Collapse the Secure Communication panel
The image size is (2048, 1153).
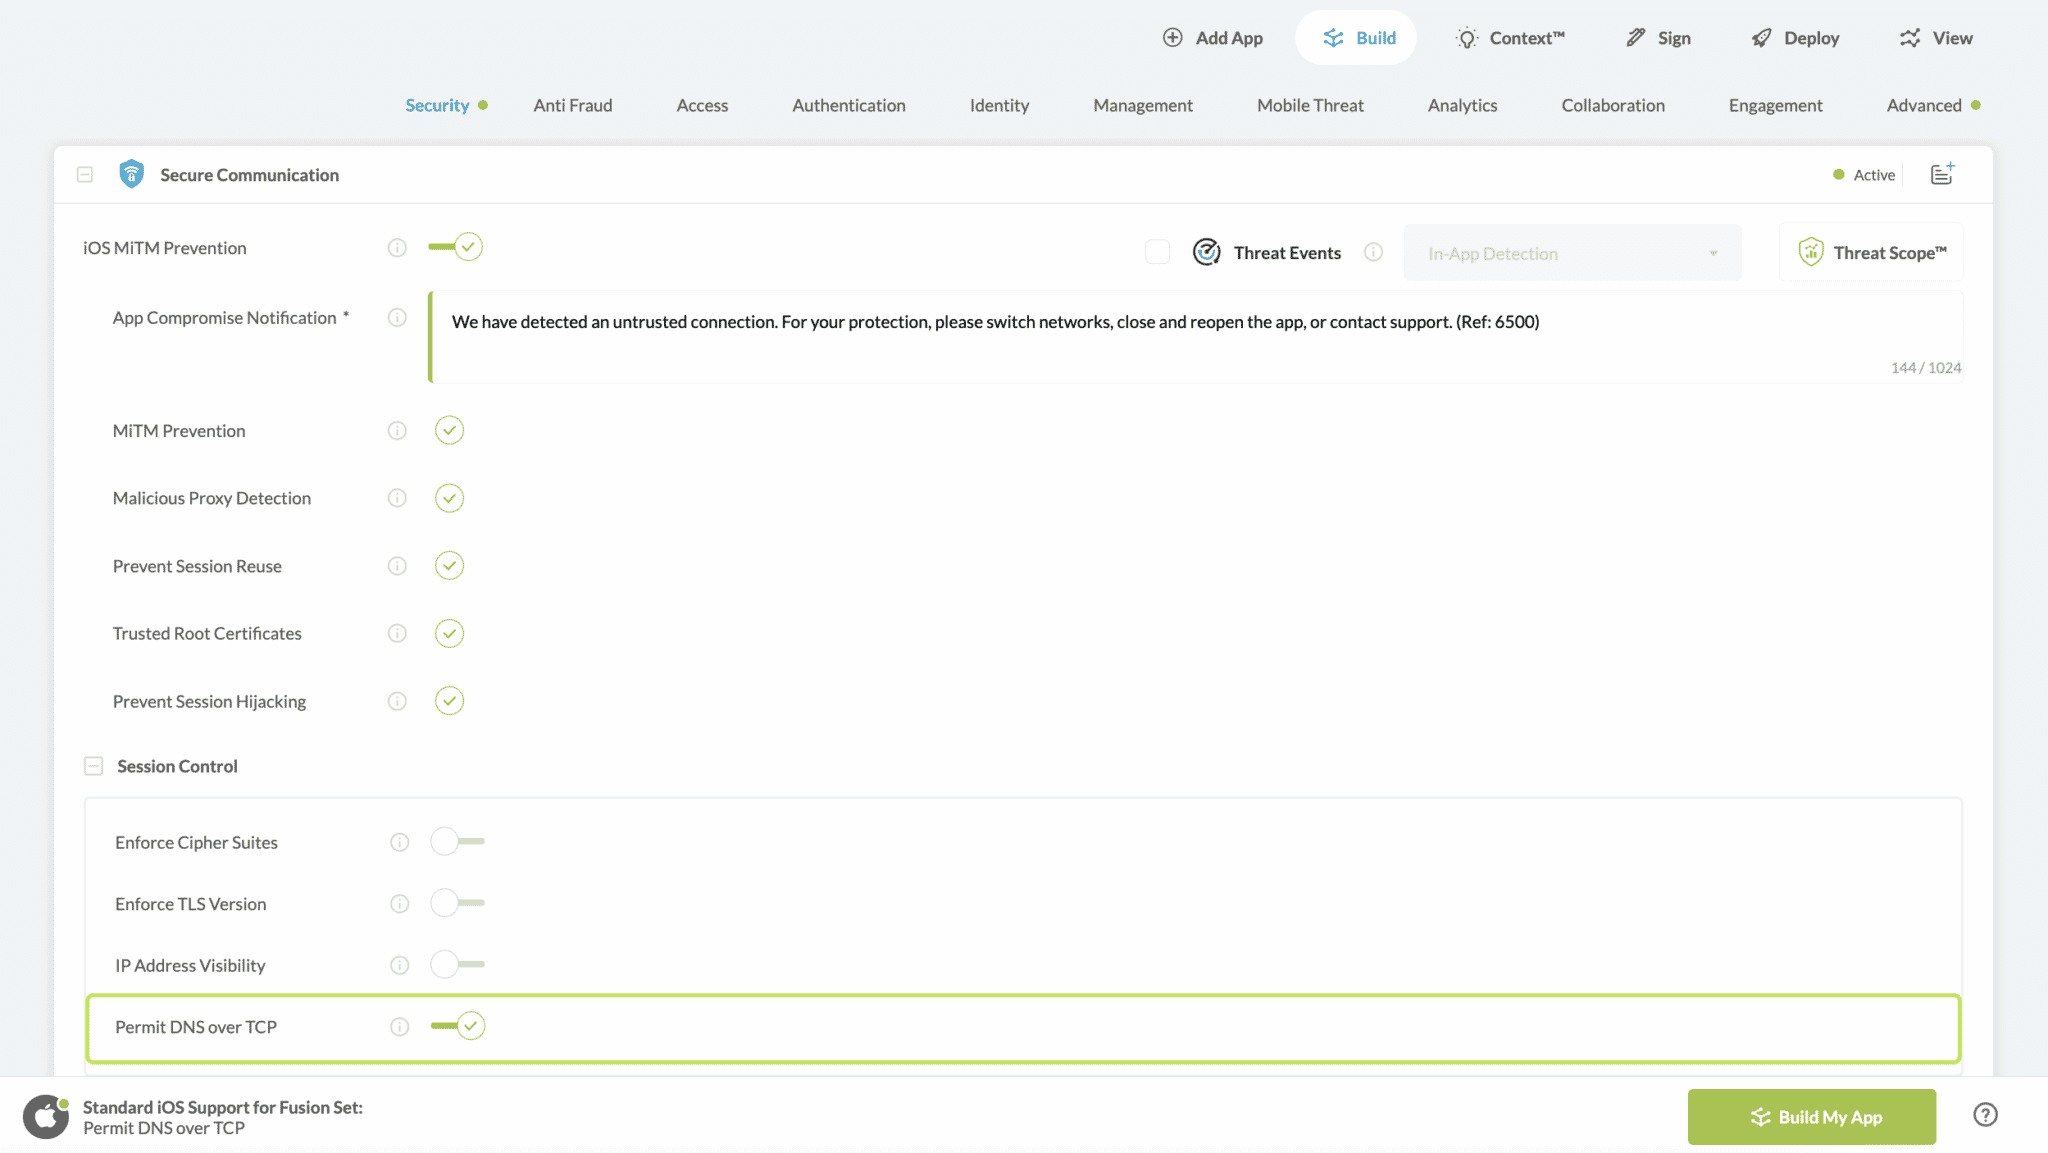[x=85, y=175]
